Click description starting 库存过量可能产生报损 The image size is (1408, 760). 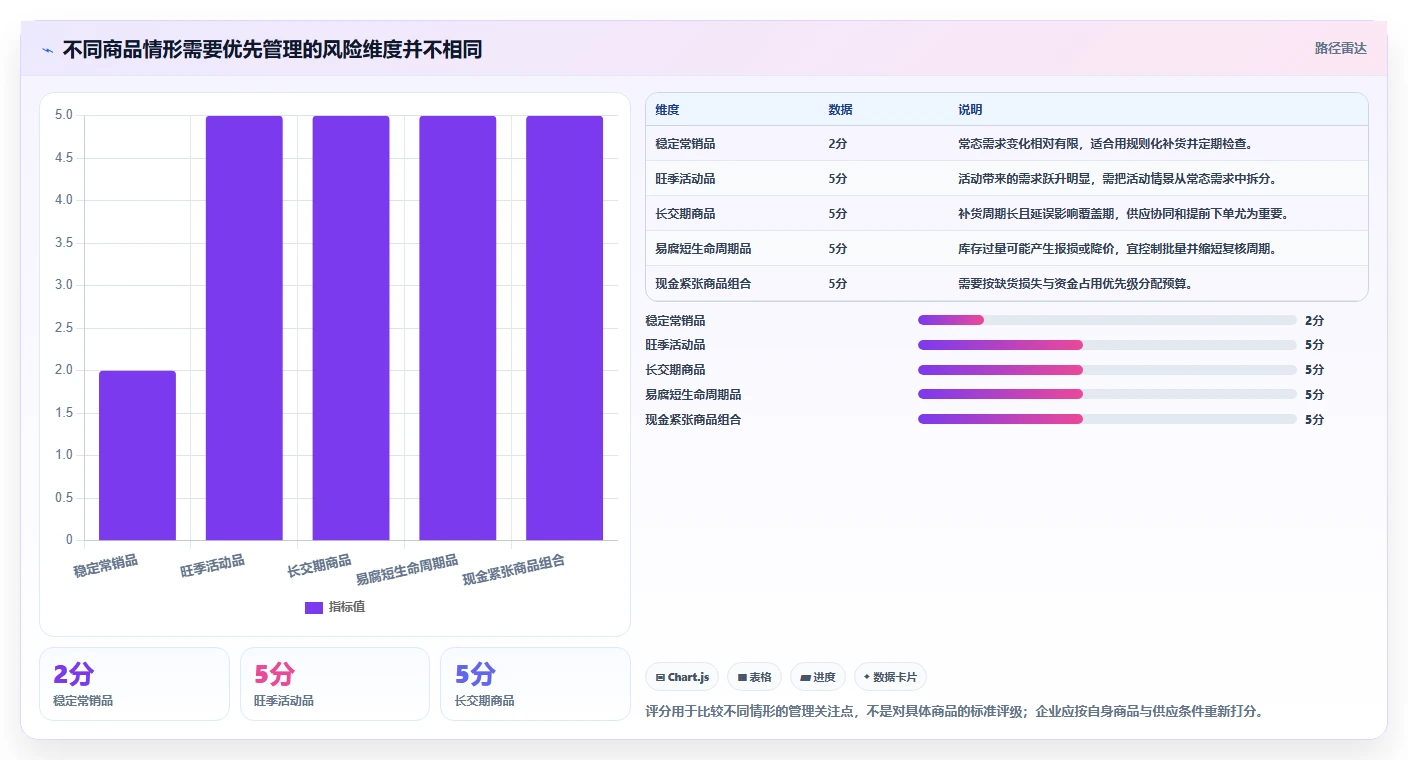tap(1119, 249)
